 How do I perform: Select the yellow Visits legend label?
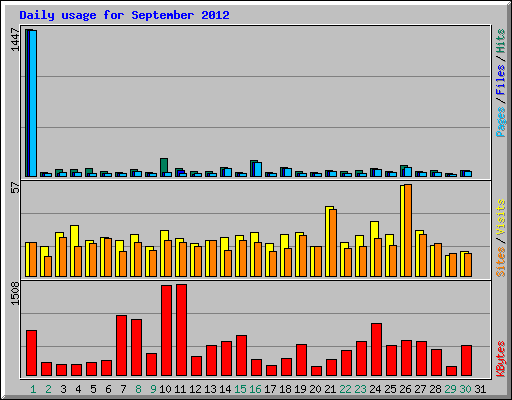(501, 218)
